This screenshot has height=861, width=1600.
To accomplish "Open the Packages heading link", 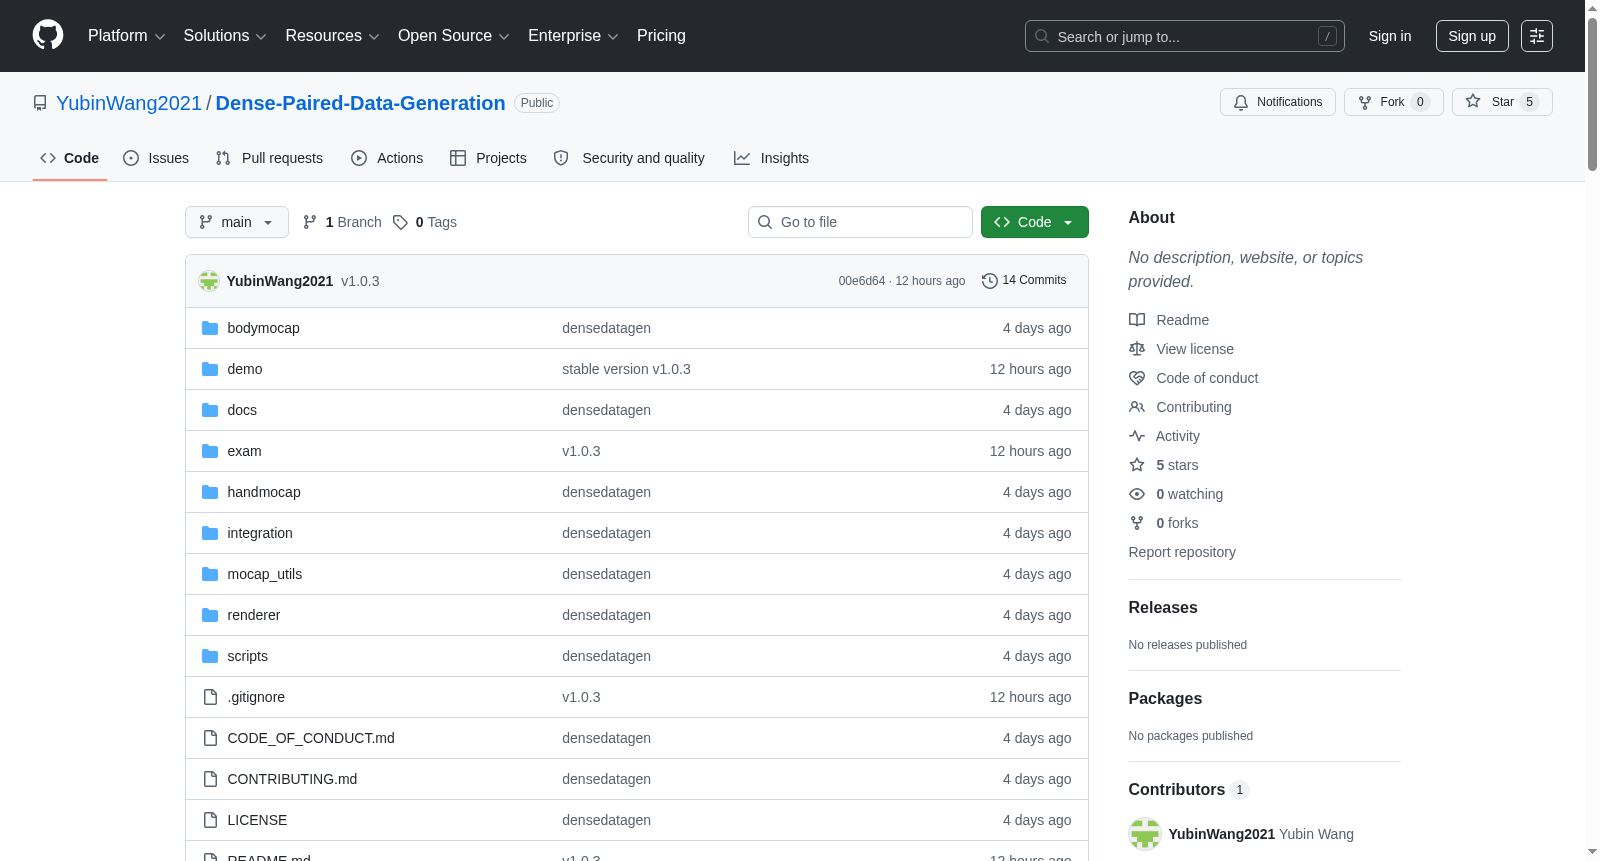I will coord(1165,698).
